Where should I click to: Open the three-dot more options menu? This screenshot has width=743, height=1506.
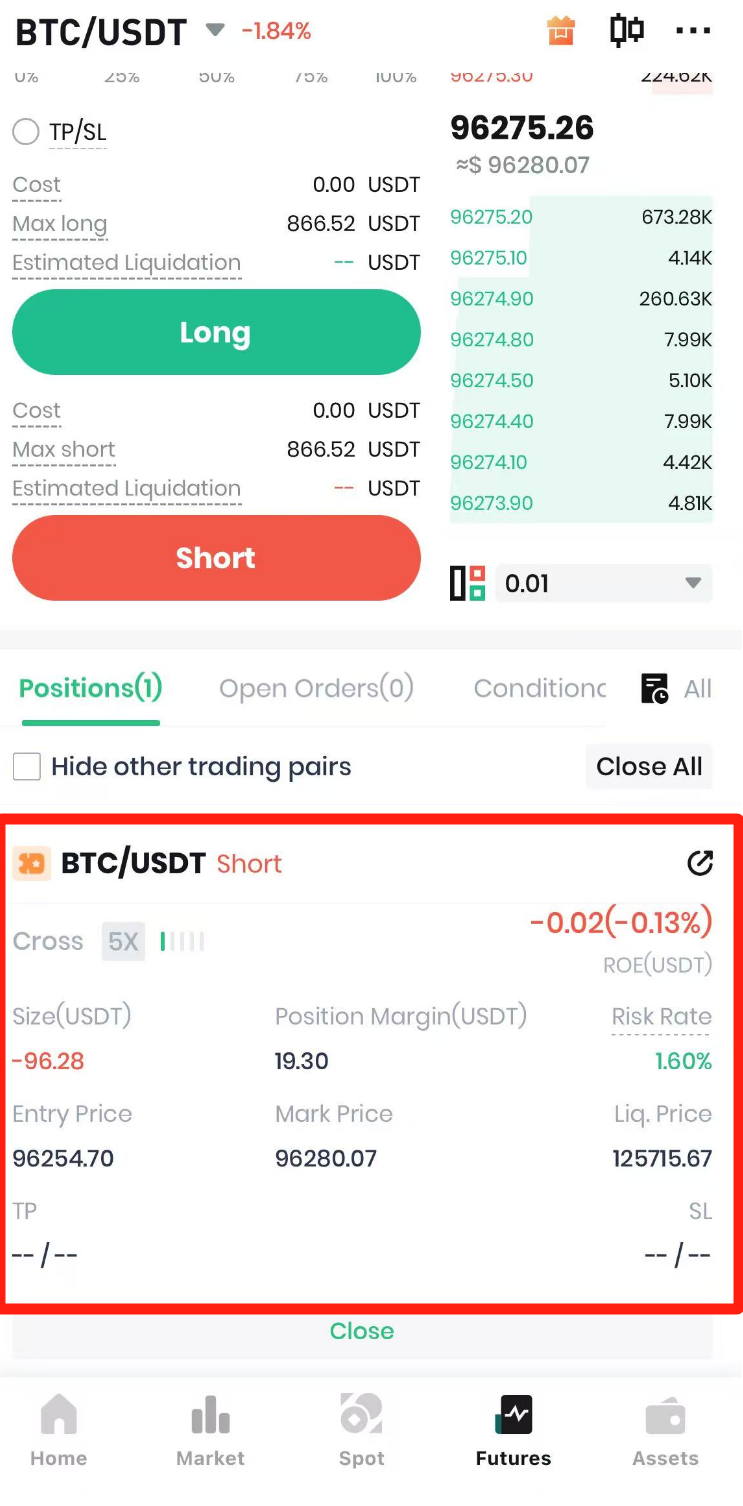[x=693, y=31]
